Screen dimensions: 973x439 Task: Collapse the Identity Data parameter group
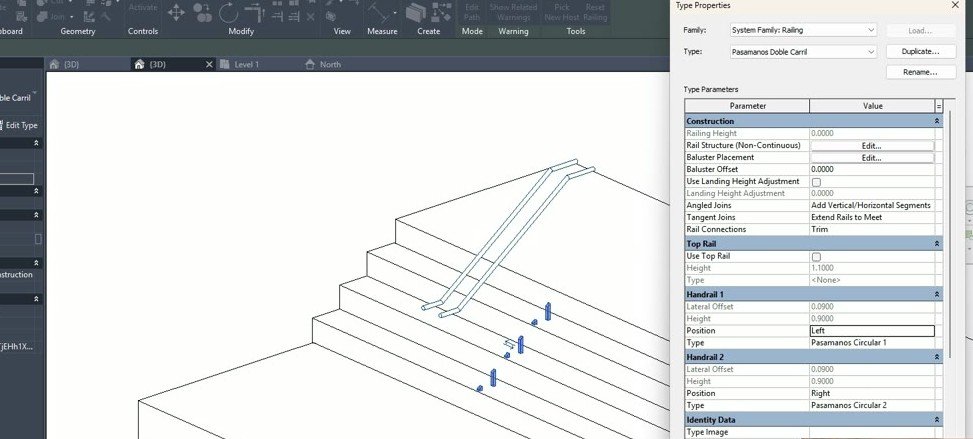(936, 420)
